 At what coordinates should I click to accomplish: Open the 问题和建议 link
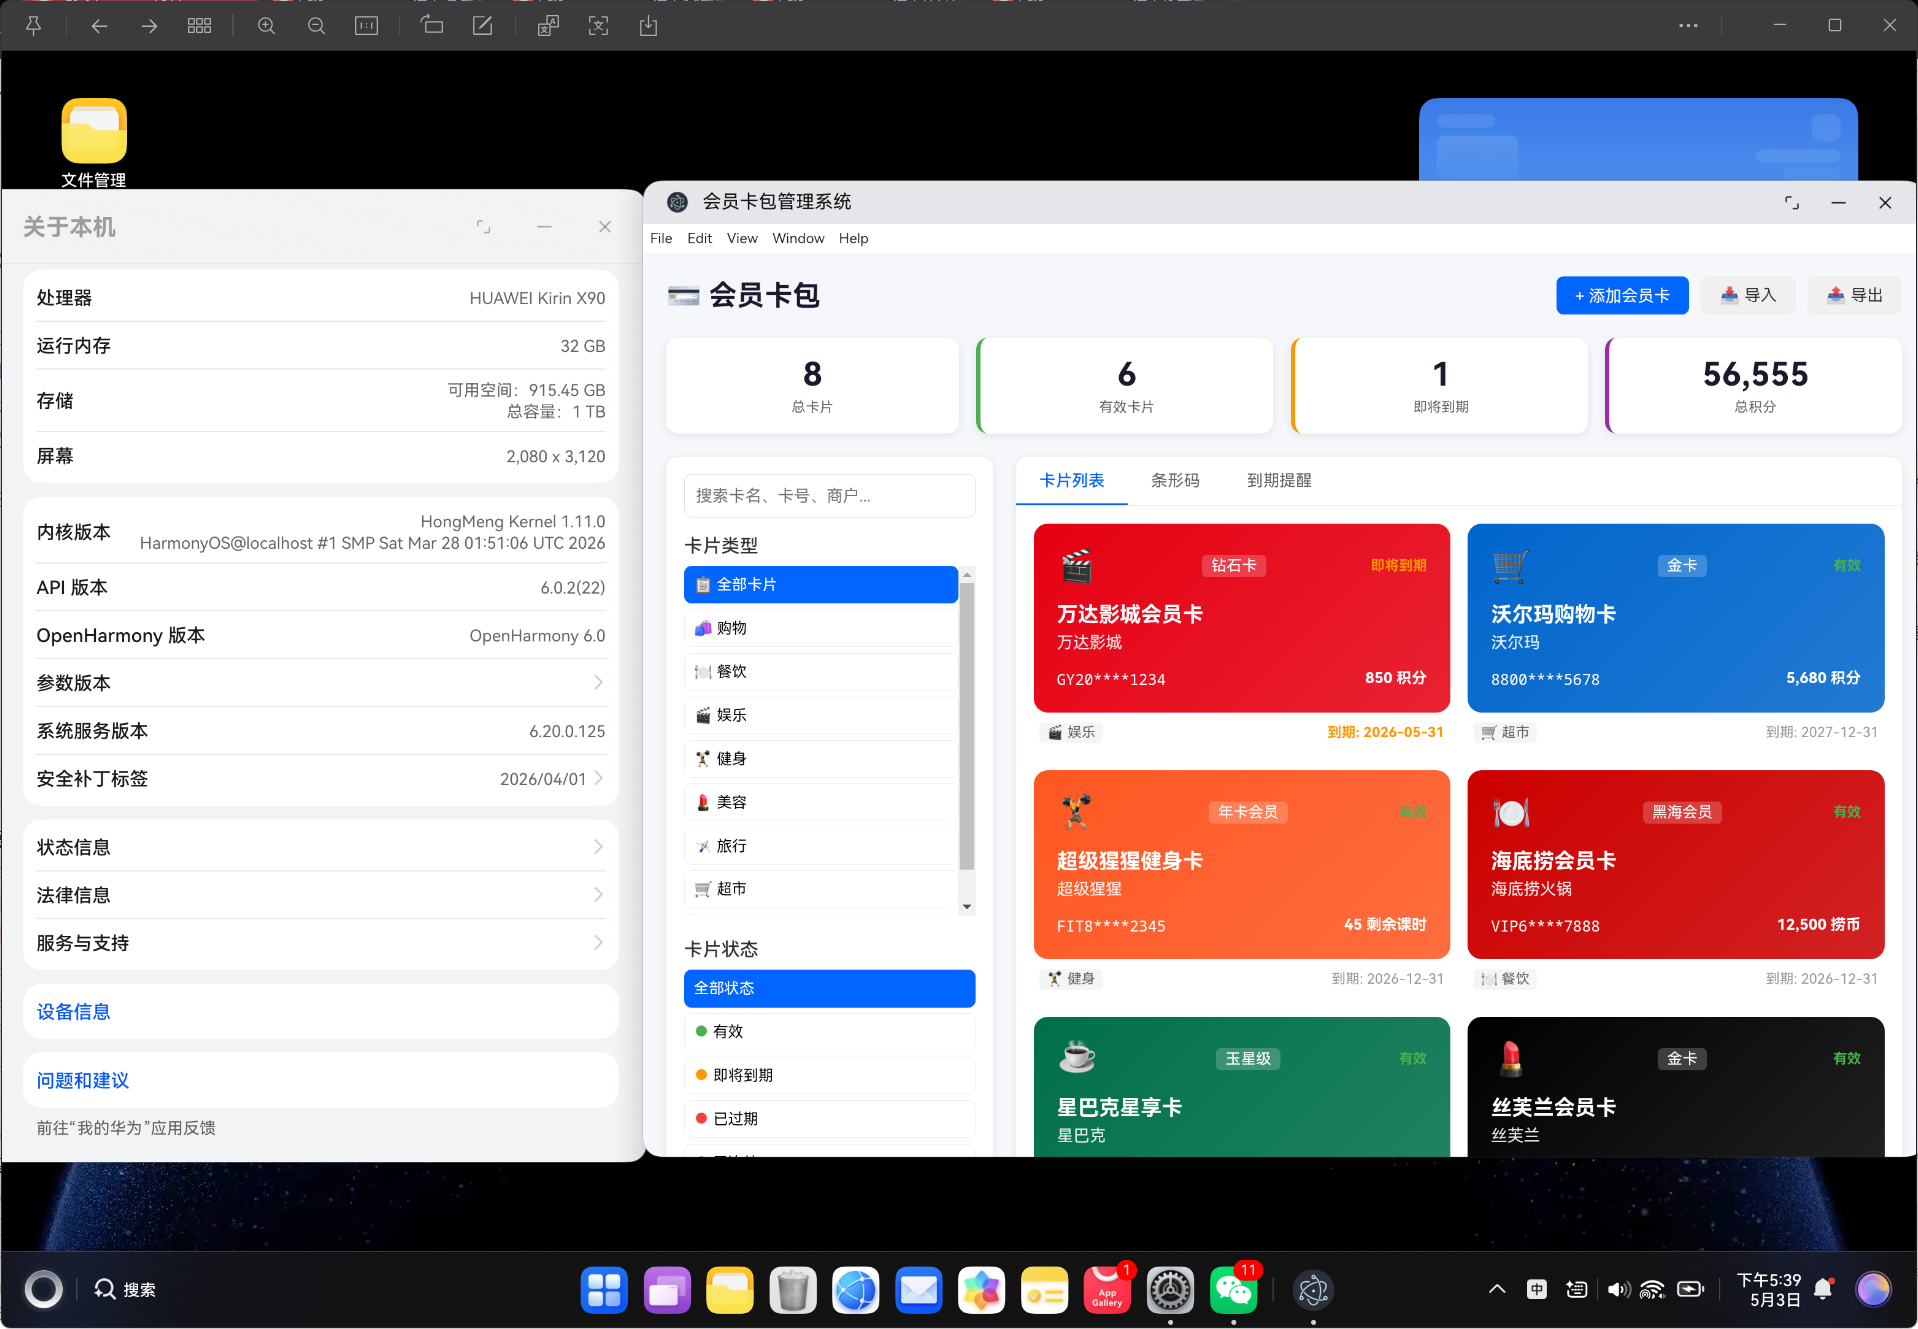(x=82, y=1081)
